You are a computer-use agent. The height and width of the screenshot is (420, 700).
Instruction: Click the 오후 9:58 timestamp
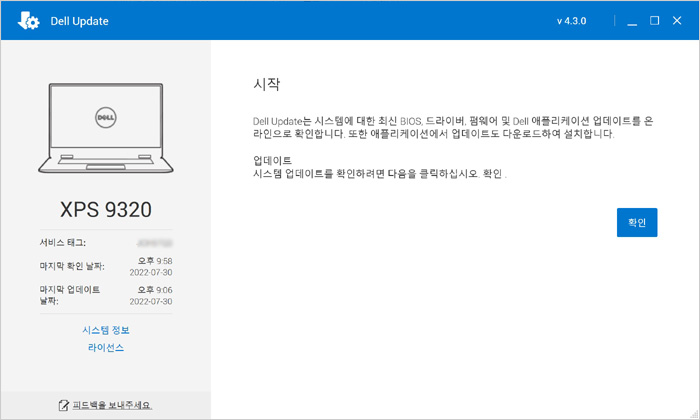(x=155, y=261)
